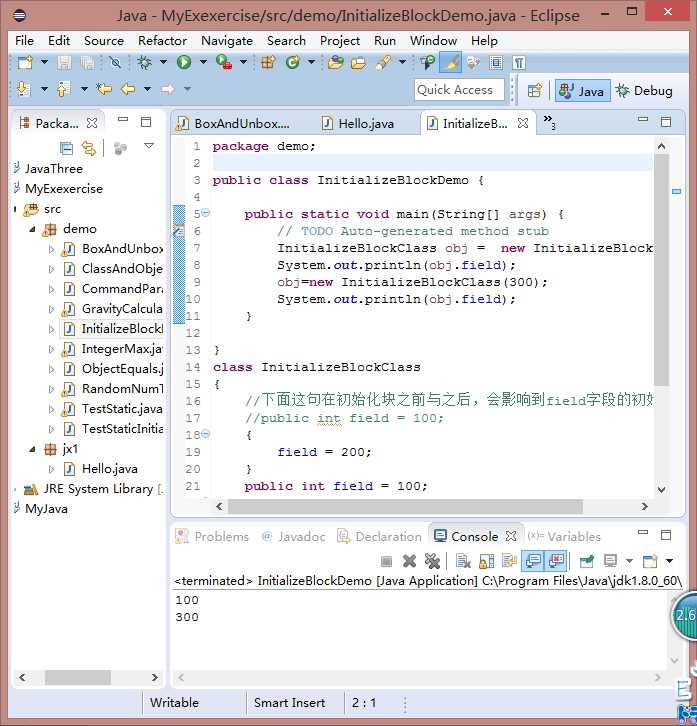Run the program with green Run button
Viewport: 697px width, 726px height.
[184, 62]
